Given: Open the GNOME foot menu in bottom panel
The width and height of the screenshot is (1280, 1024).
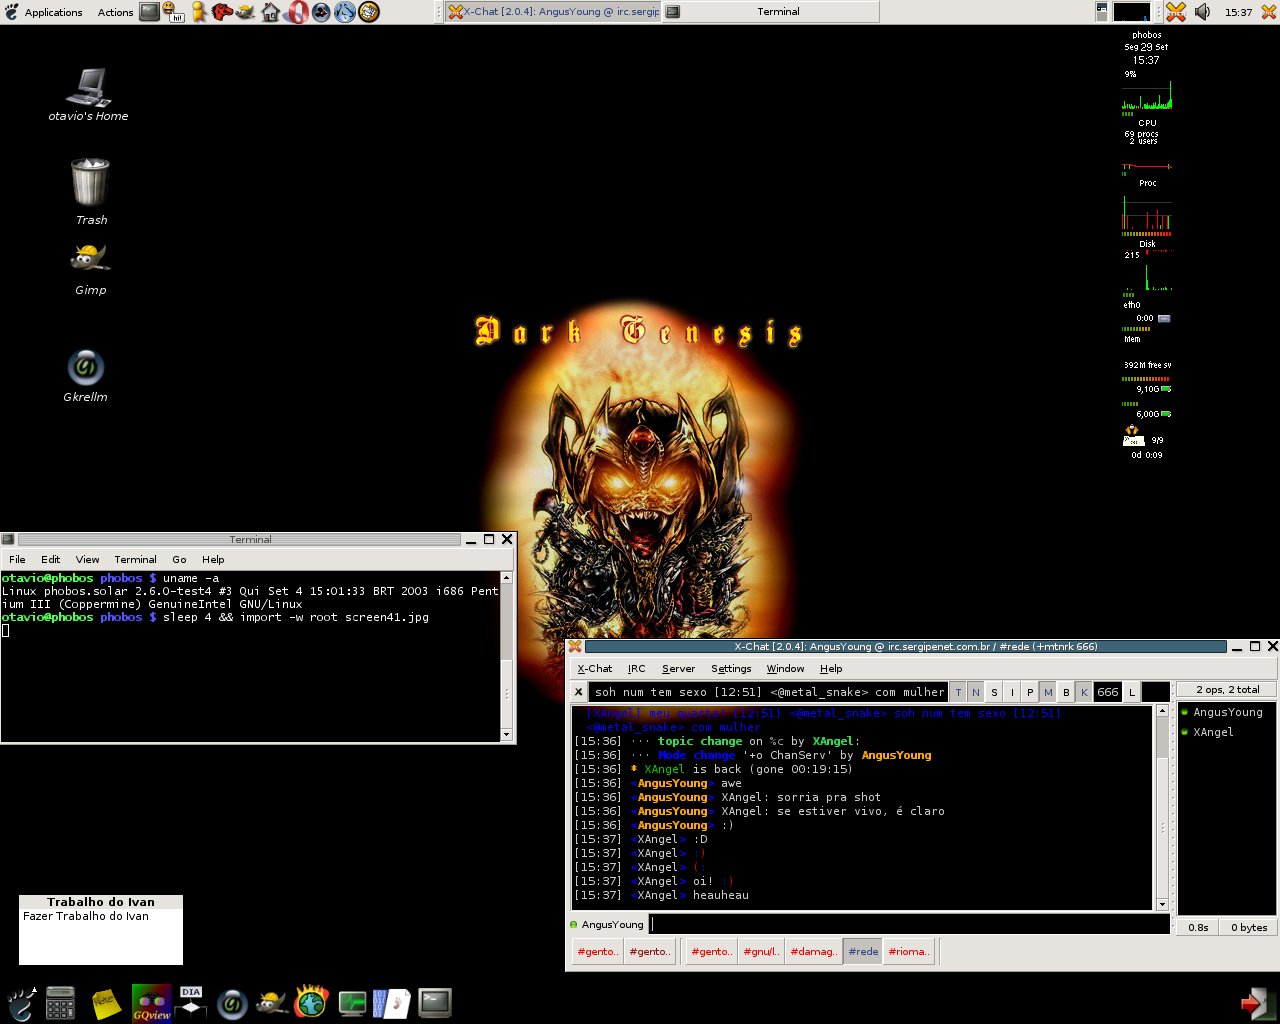Looking at the screenshot, I should click(21, 1003).
